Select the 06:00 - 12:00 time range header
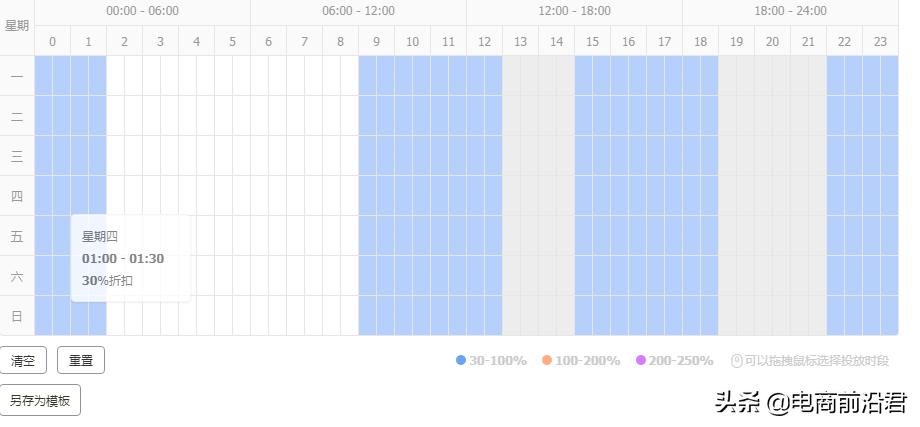 coord(358,11)
